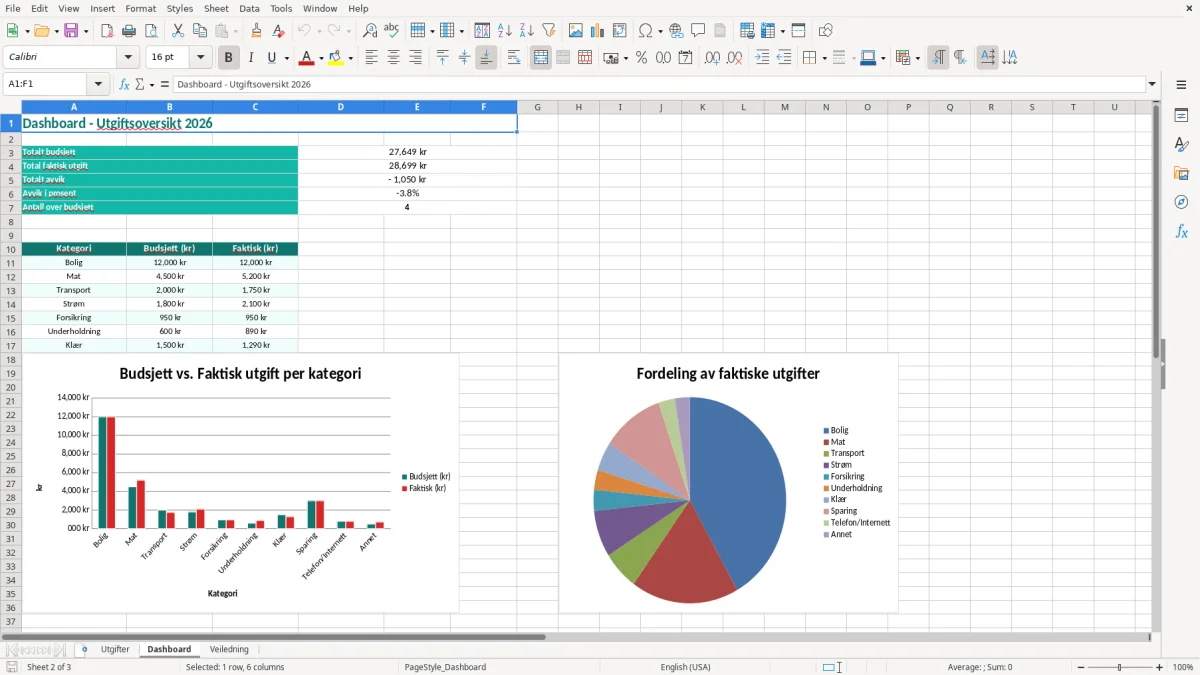The image size is (1200, 675).
Task: Toggle Italic formatting
Action: click(251, 58)
